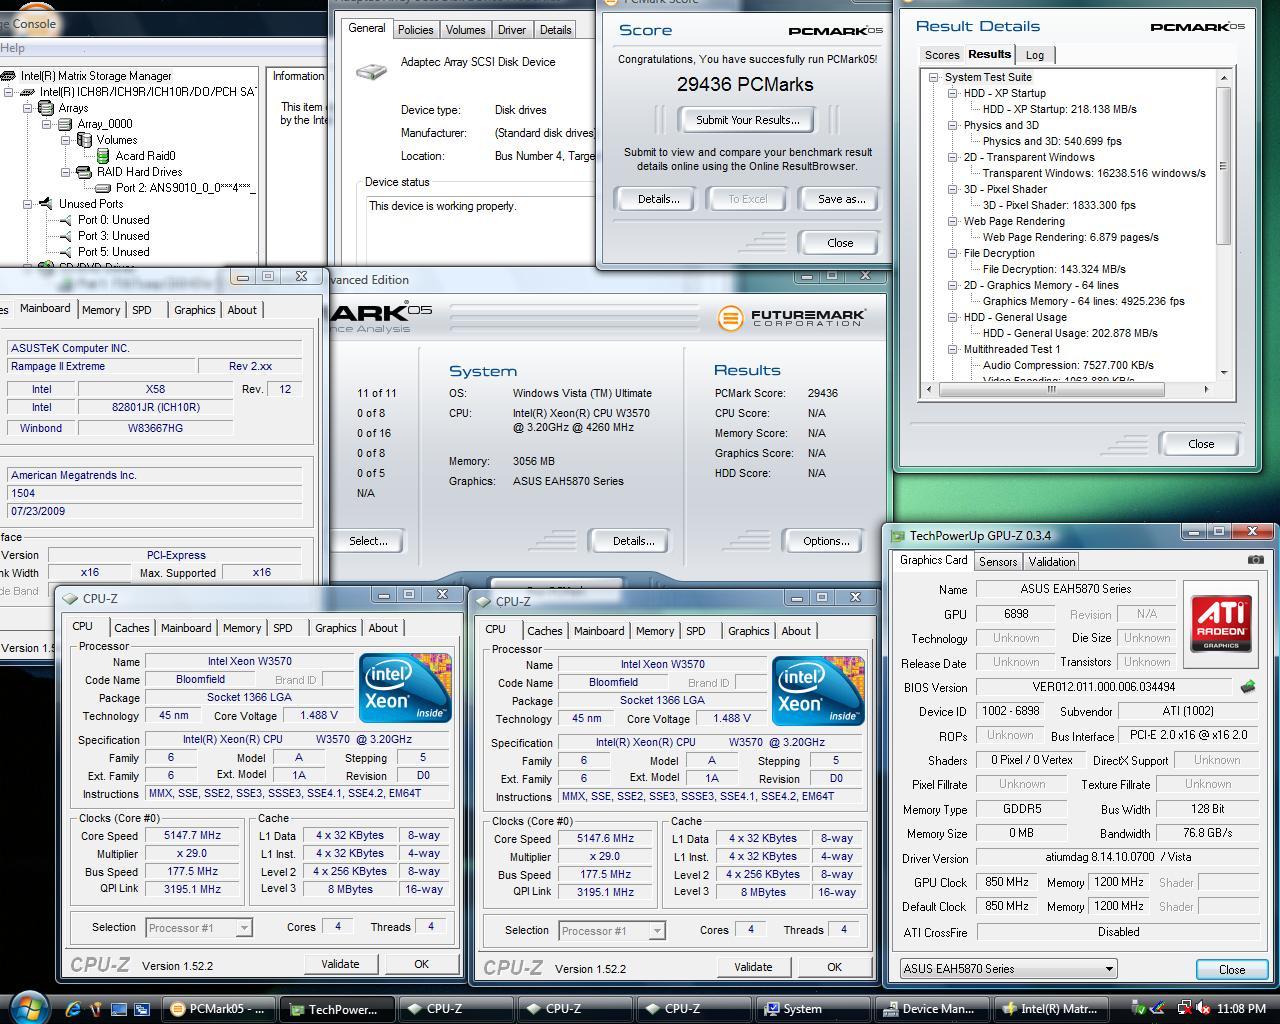Click the Result Details vertical scrollbar thumb
This screenshot has width=1280, height=1024.
(1224, 164)
